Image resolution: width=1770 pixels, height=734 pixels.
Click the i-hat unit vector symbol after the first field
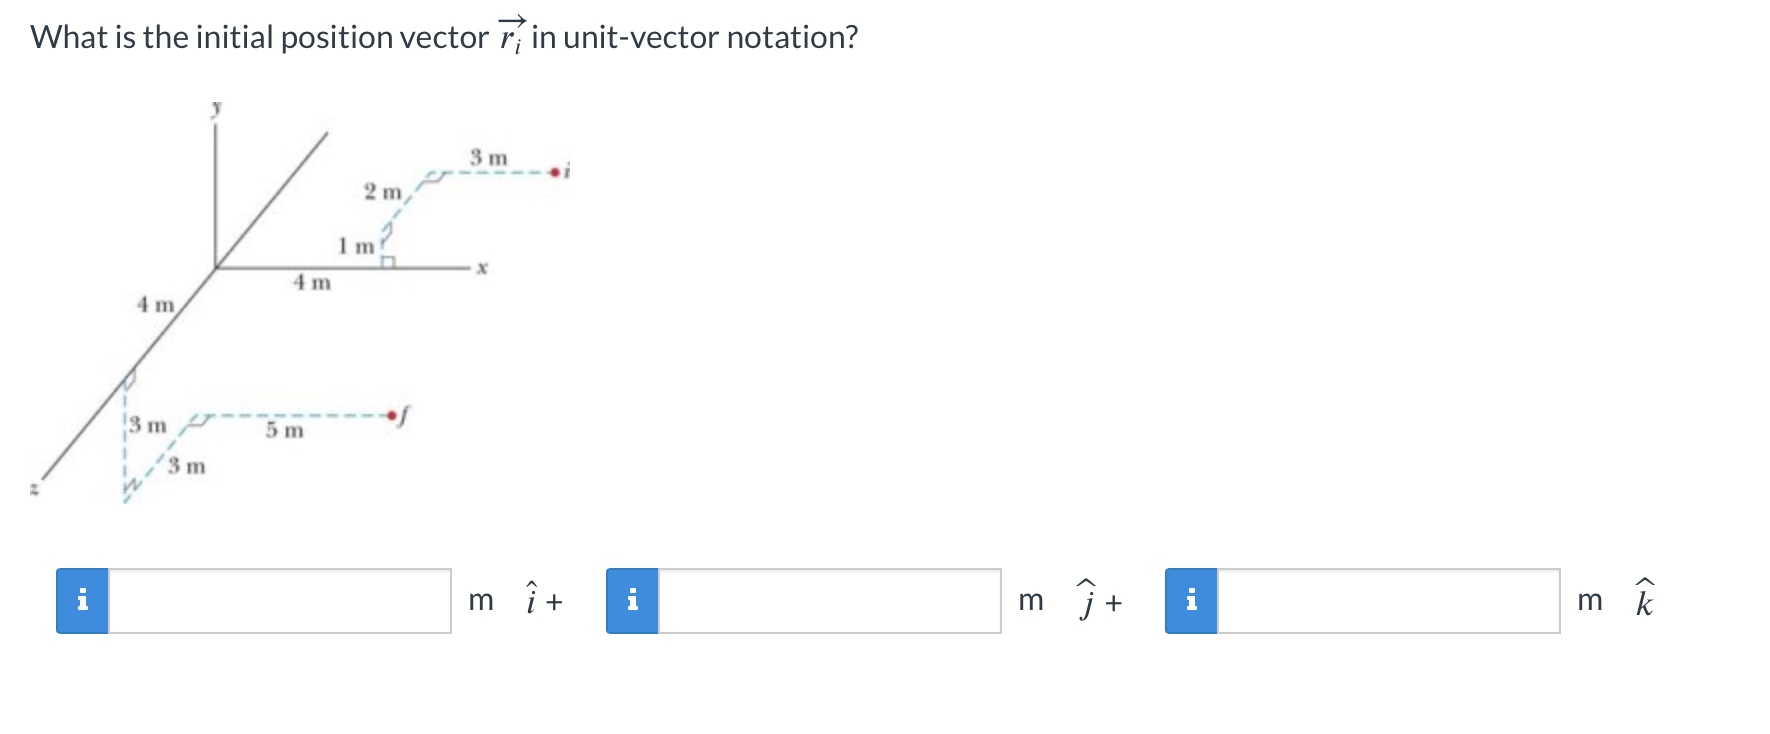(531, 600)
